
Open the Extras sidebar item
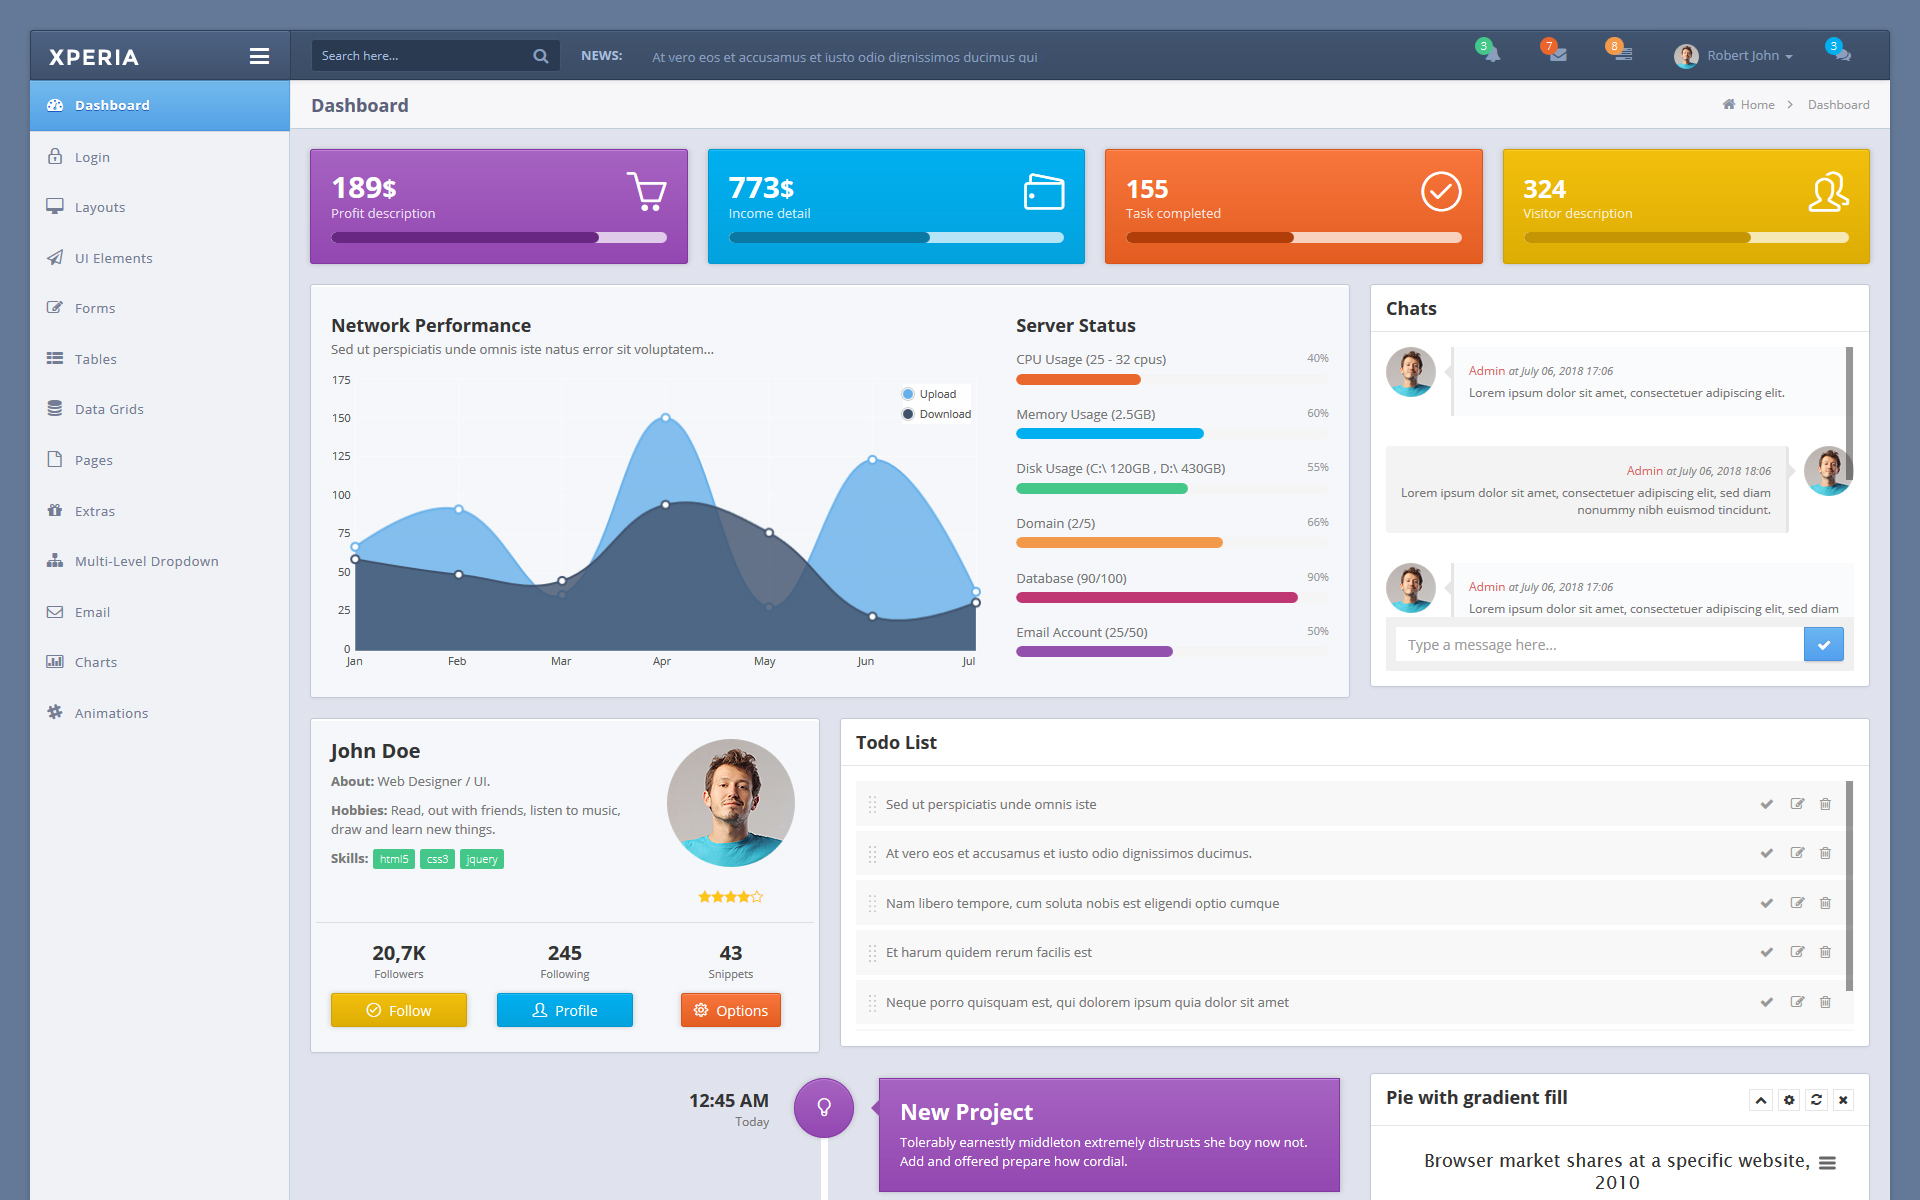tap(160, 511)
